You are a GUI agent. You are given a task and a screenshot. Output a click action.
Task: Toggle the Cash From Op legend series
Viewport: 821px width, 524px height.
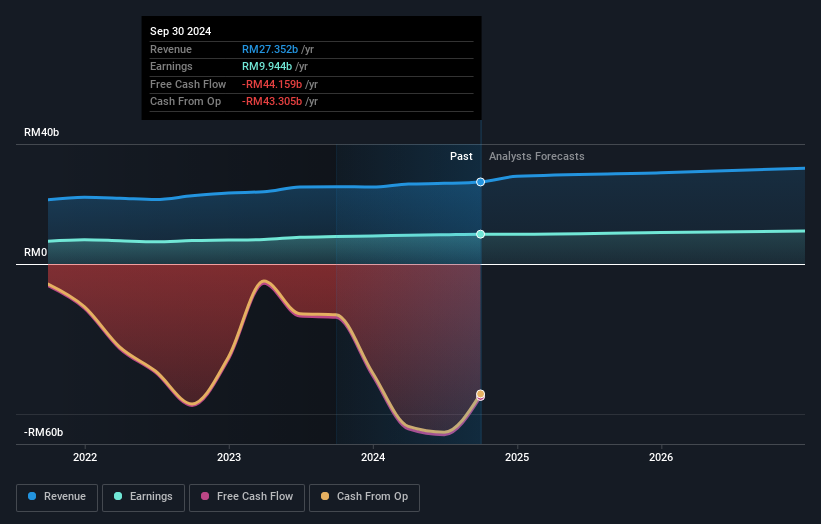click(x=364, y=497)
